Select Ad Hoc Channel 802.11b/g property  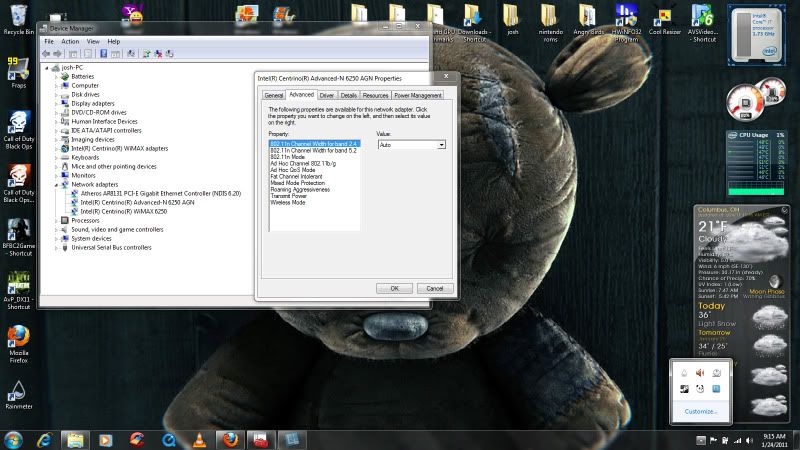(x=303, y=164)
